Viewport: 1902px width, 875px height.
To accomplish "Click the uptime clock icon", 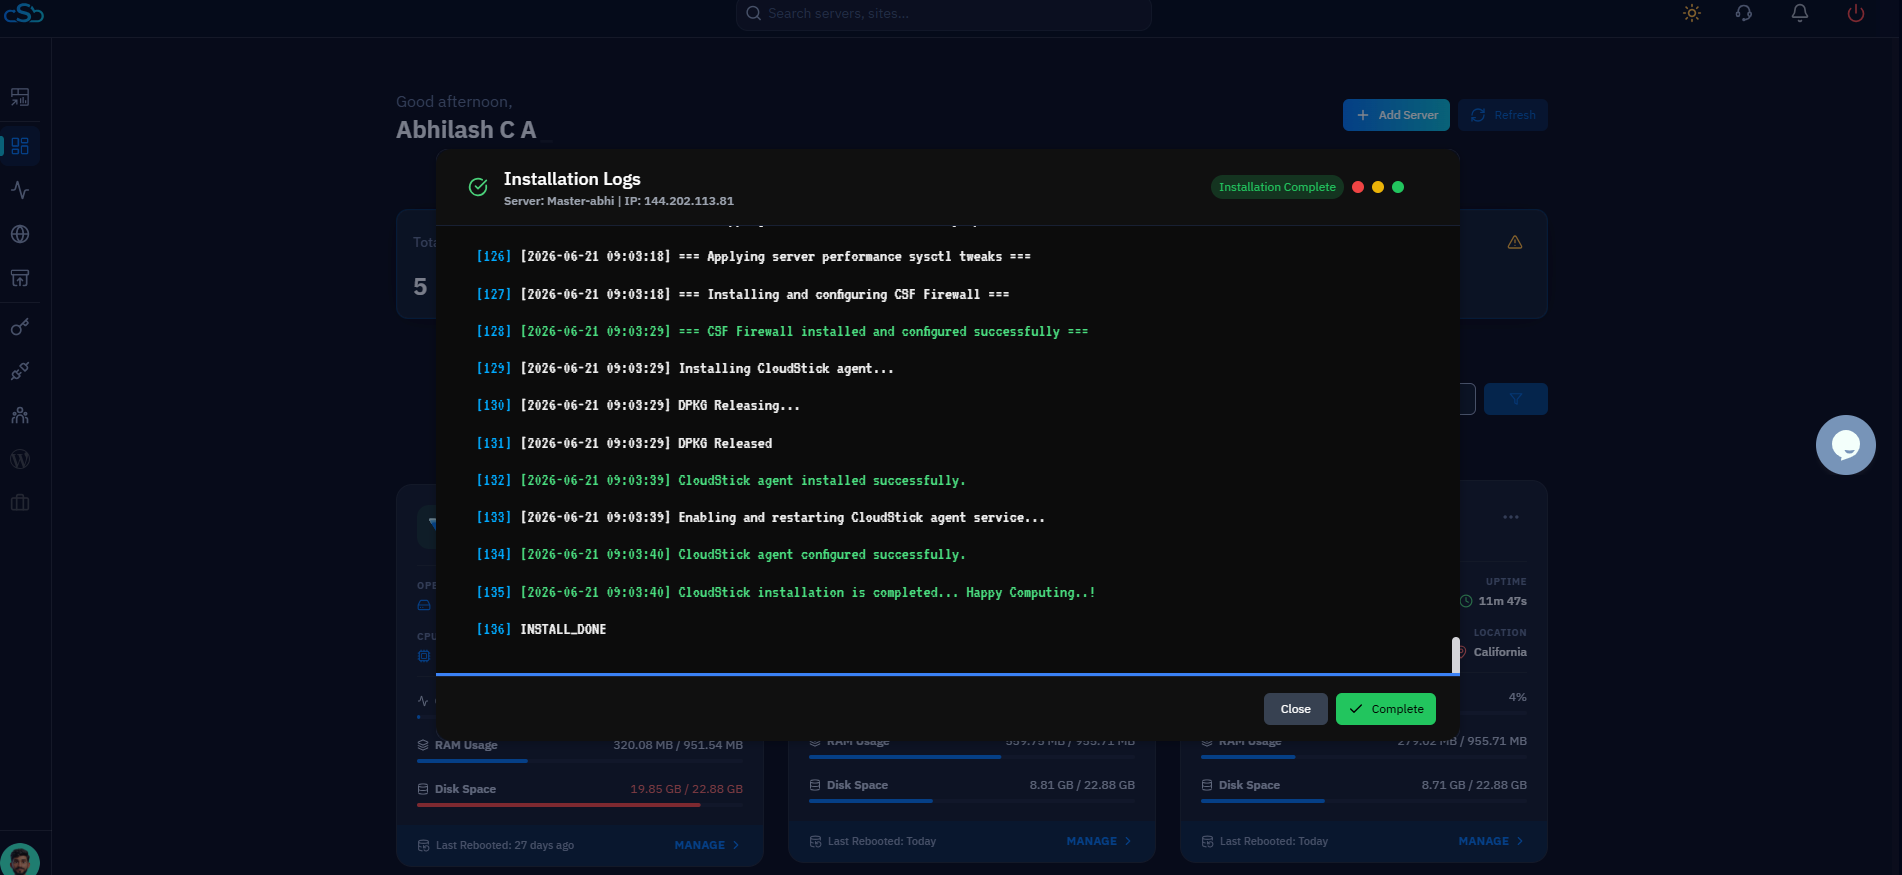I will tap(1466, 601).
